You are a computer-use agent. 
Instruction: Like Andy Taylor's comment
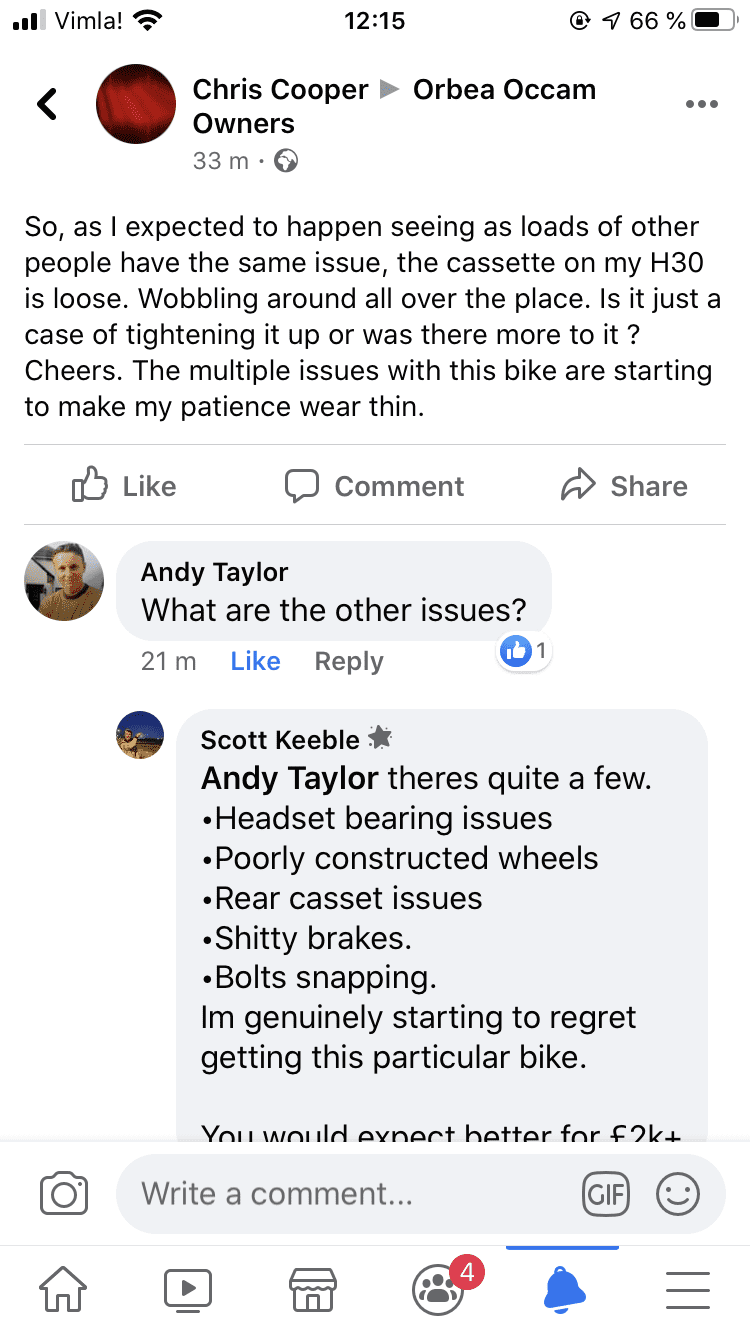[x=255, y=661]
